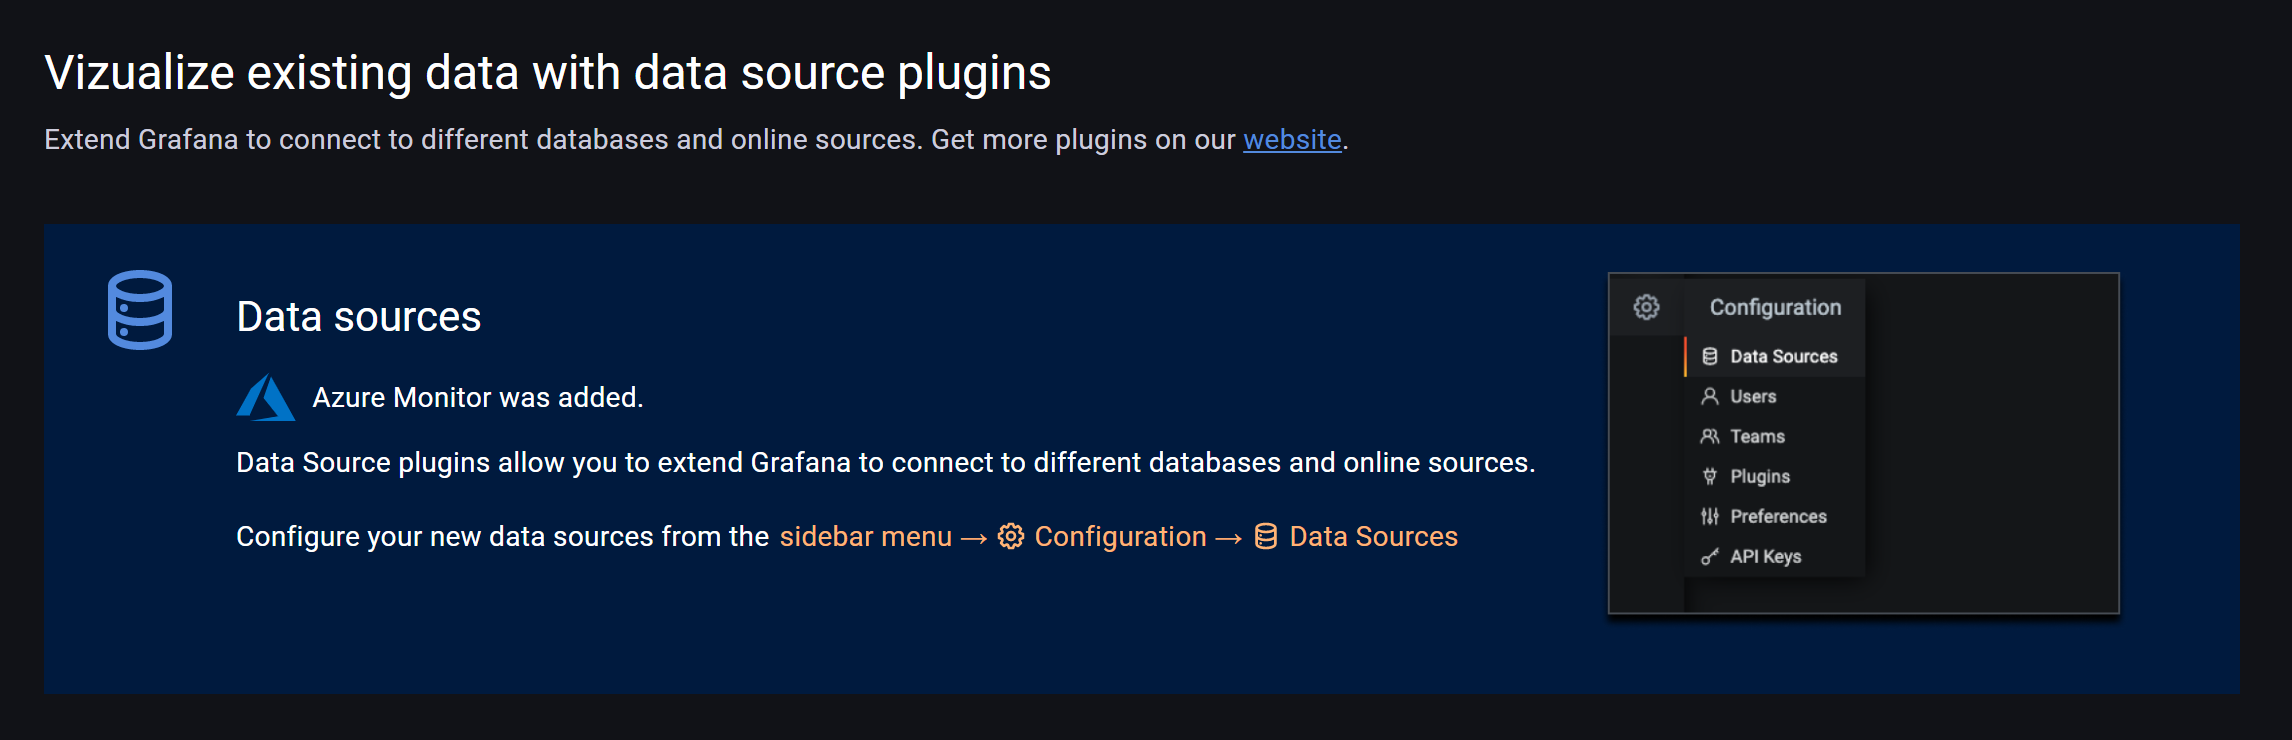The height and width of the screenshot is (740, 2292).
Task: Select Data Sources in the Configuration menu
Action: click(x=1775, y=357)
